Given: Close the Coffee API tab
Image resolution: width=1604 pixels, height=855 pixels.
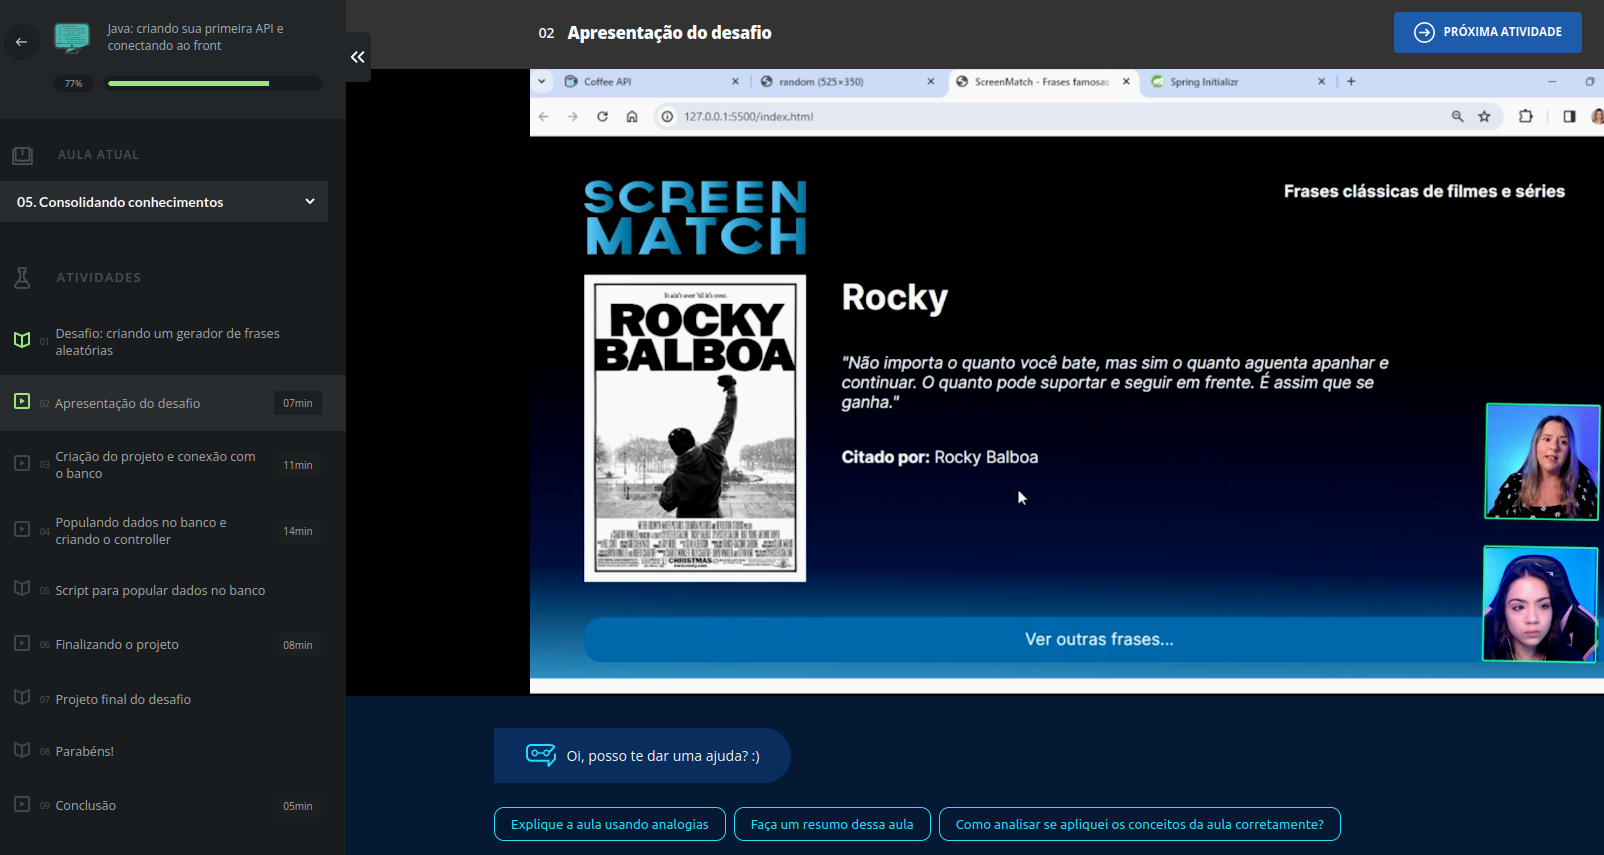Looking at the screenshot, I should (735, 82).
